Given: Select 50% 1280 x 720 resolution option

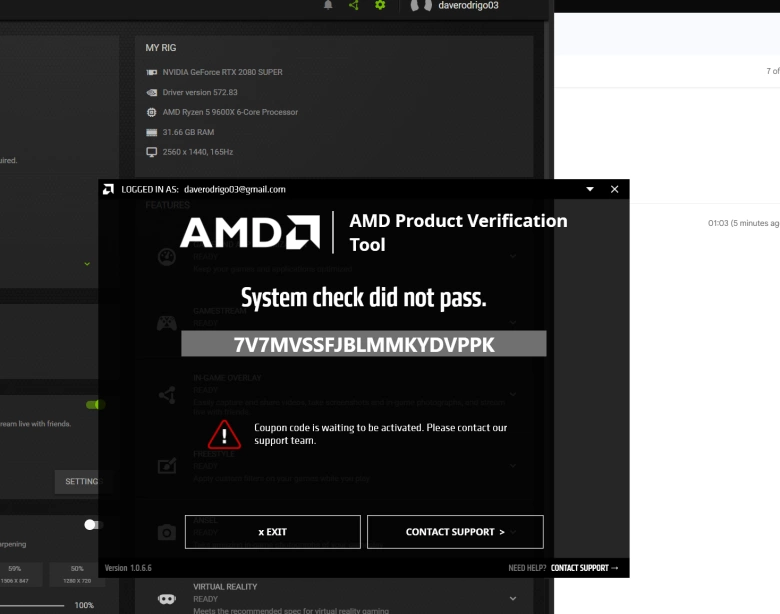Looking at the screenshot, I should [x=77, y=574].
